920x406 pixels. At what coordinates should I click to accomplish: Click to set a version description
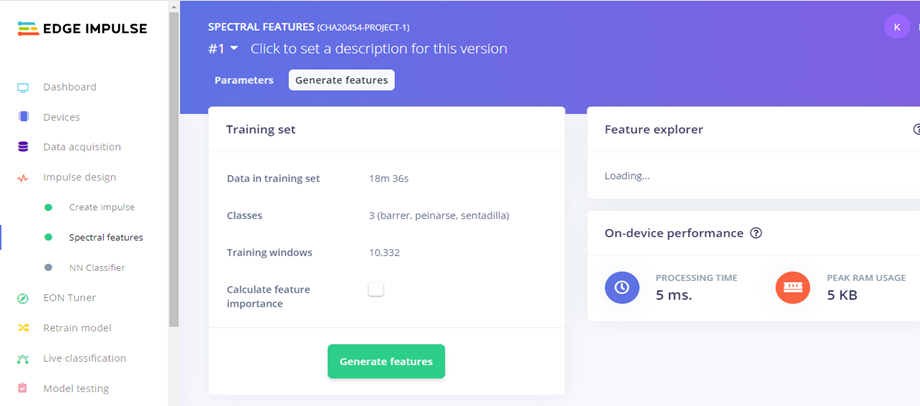point(379,49)
